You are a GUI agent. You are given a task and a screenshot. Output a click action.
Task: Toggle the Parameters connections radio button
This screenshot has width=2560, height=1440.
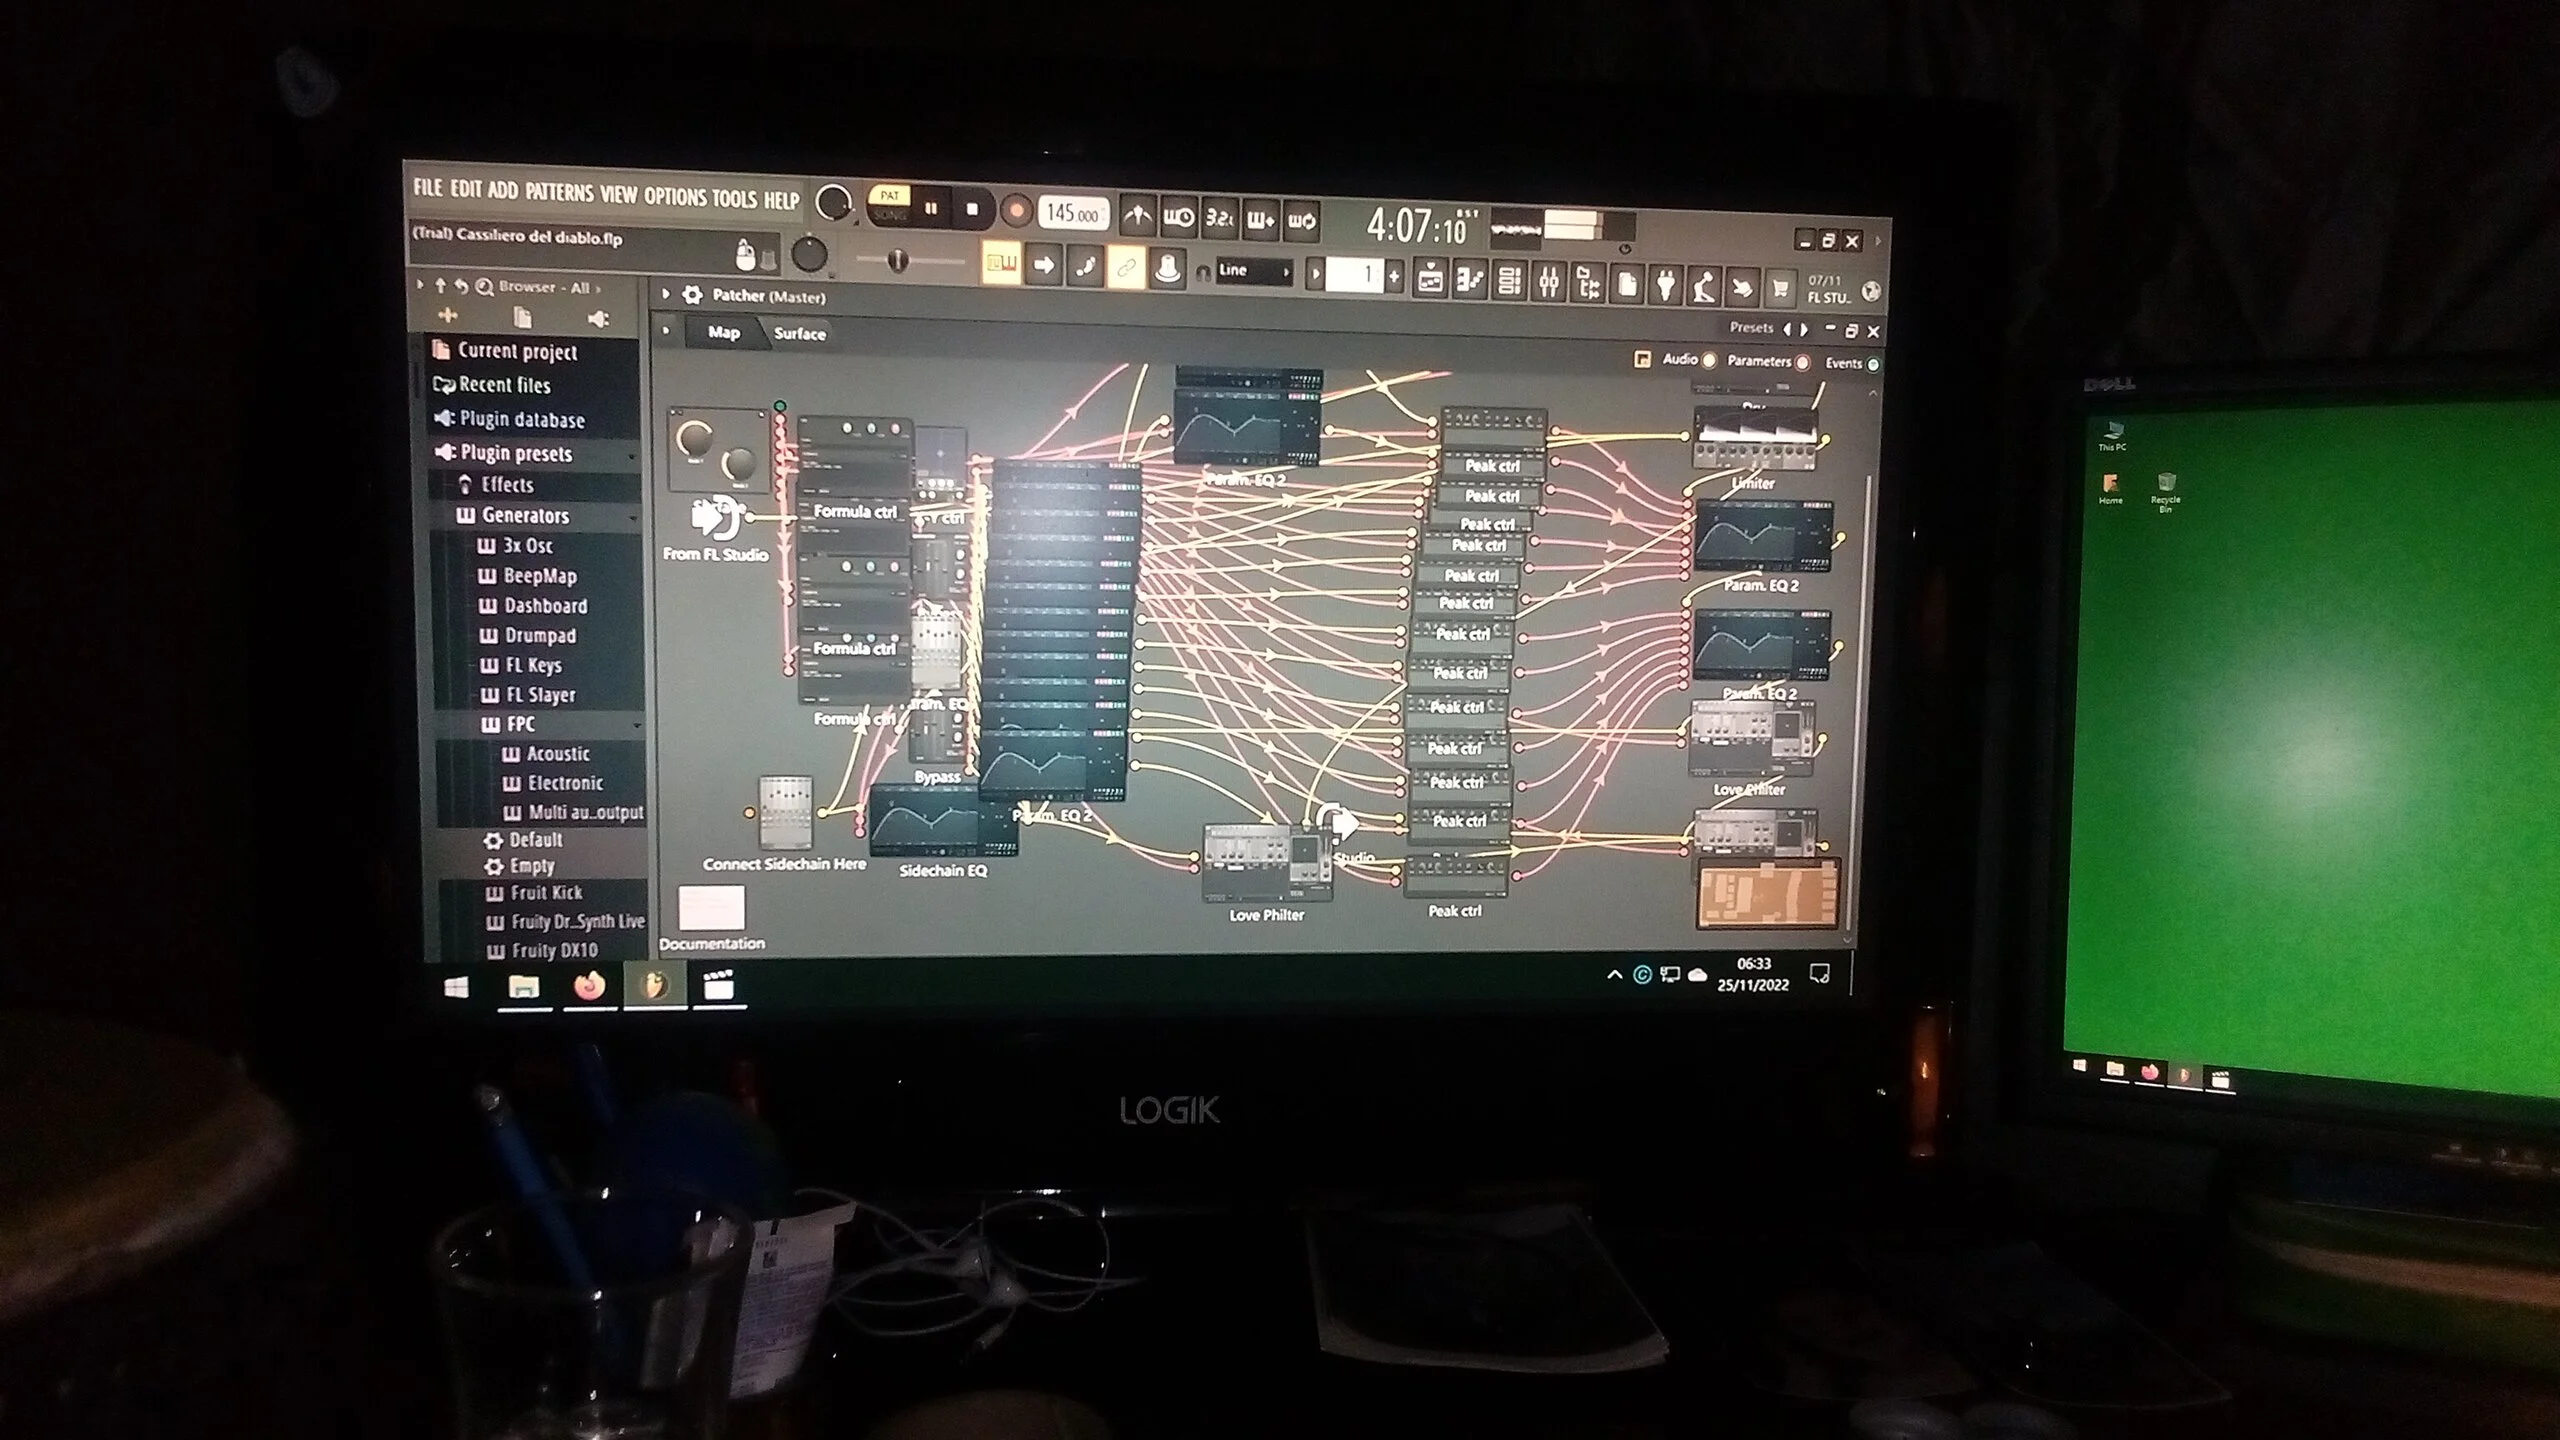(1801, 362)
